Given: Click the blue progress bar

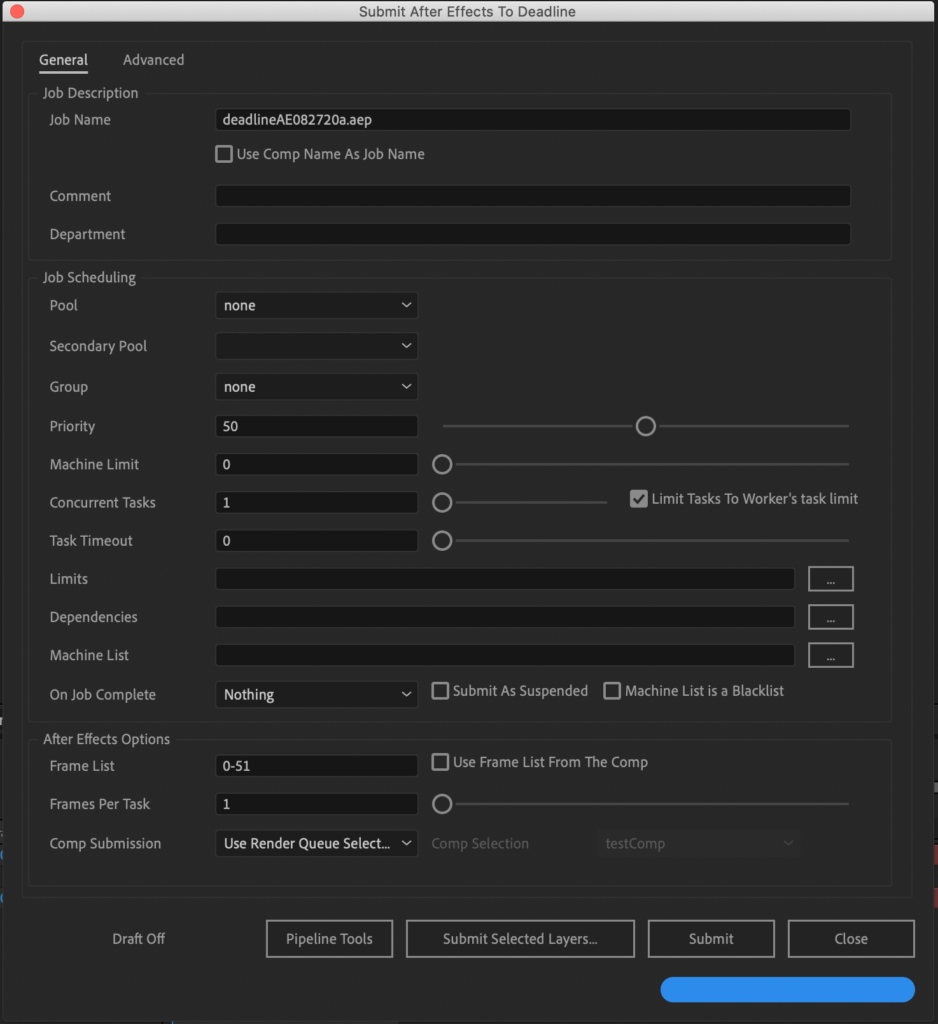Looking at the screenshot, I should tap(788, 990).
